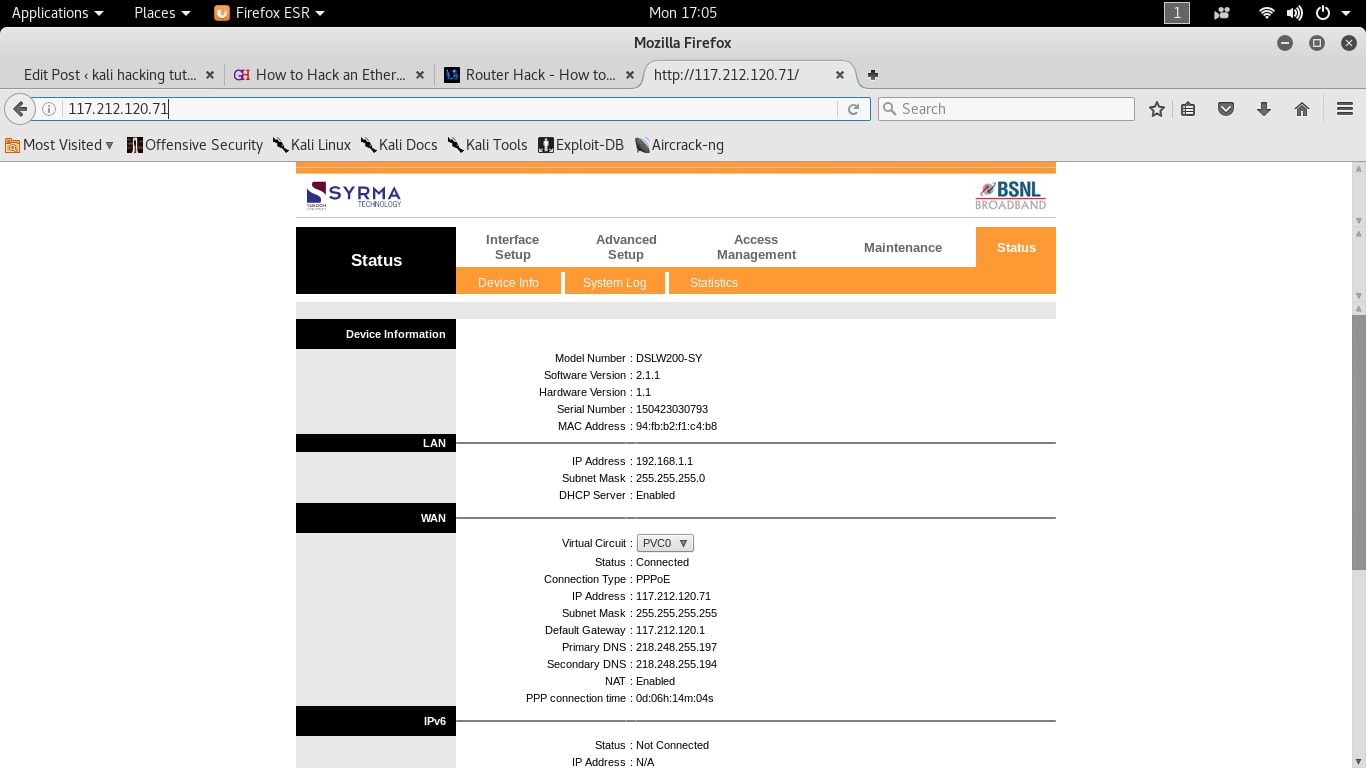Open the PVC0 Virtual Circuit dropdown
The image size is (1366, 768).
tap(664, 542)
